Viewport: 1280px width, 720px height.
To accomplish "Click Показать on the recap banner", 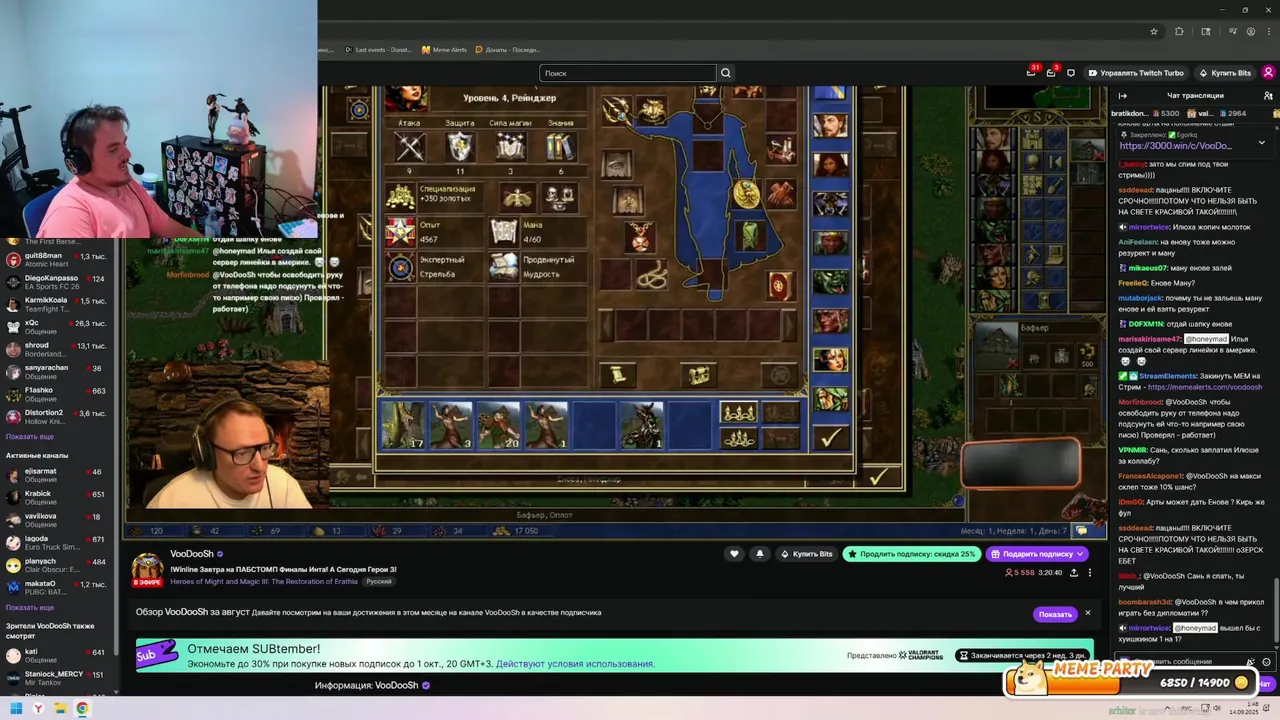I will [1055, 614].
